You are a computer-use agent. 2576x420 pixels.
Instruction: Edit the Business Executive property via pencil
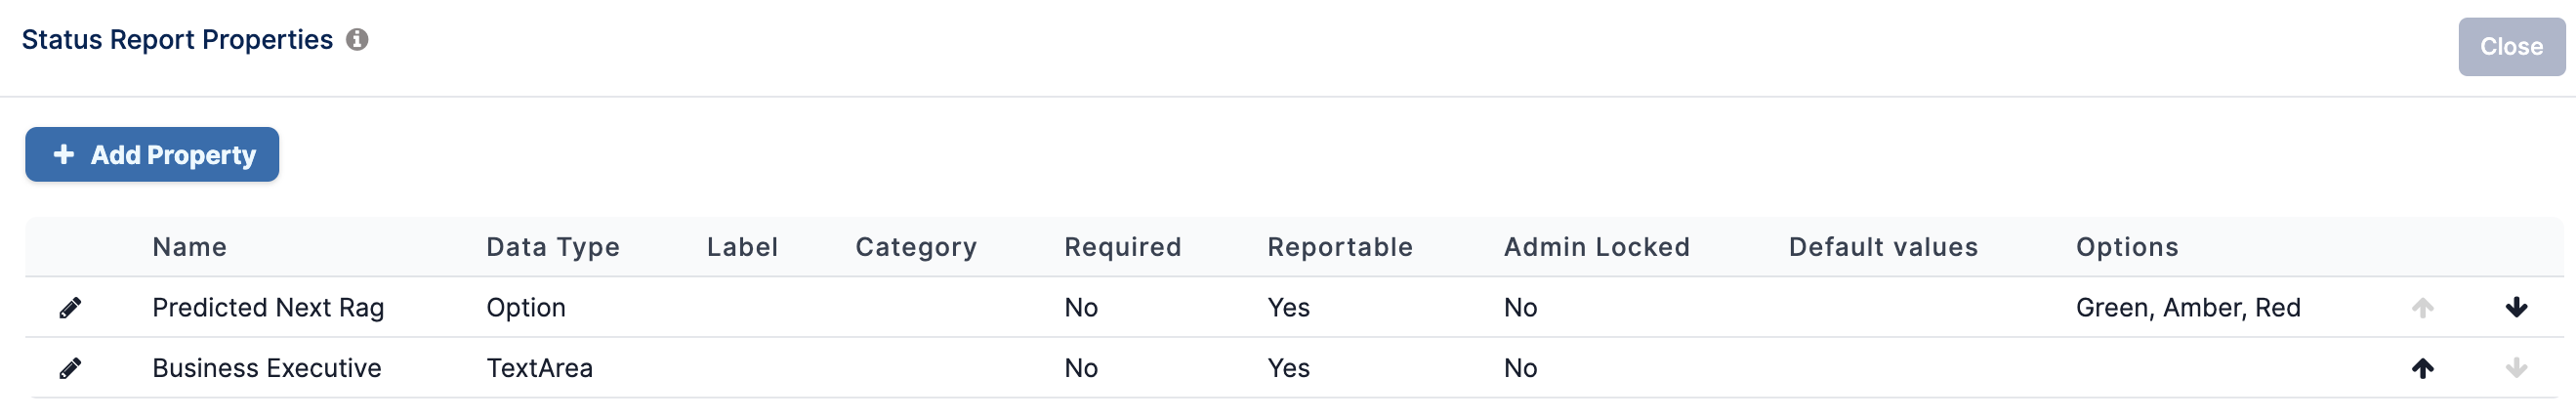70,369
